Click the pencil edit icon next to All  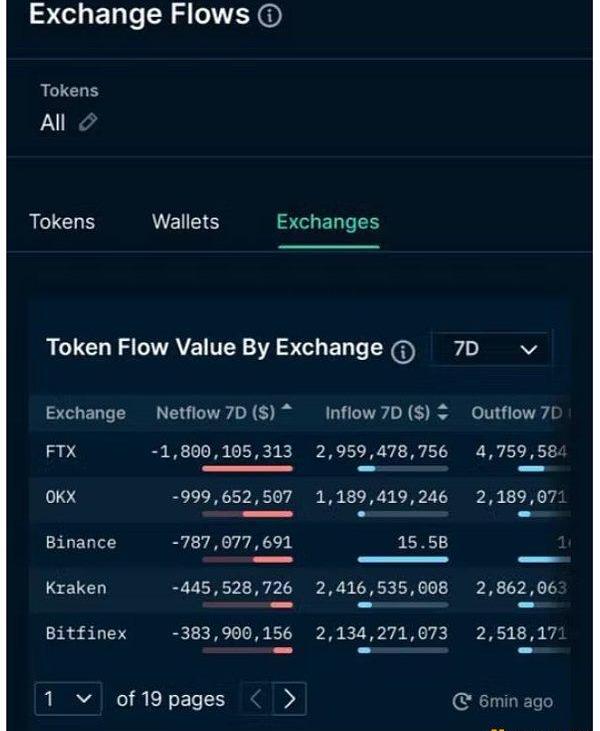(88, 123)
